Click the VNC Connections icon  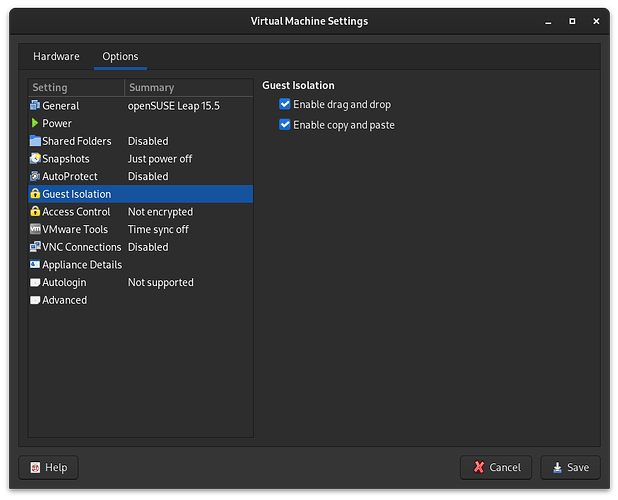coord(35,247)
